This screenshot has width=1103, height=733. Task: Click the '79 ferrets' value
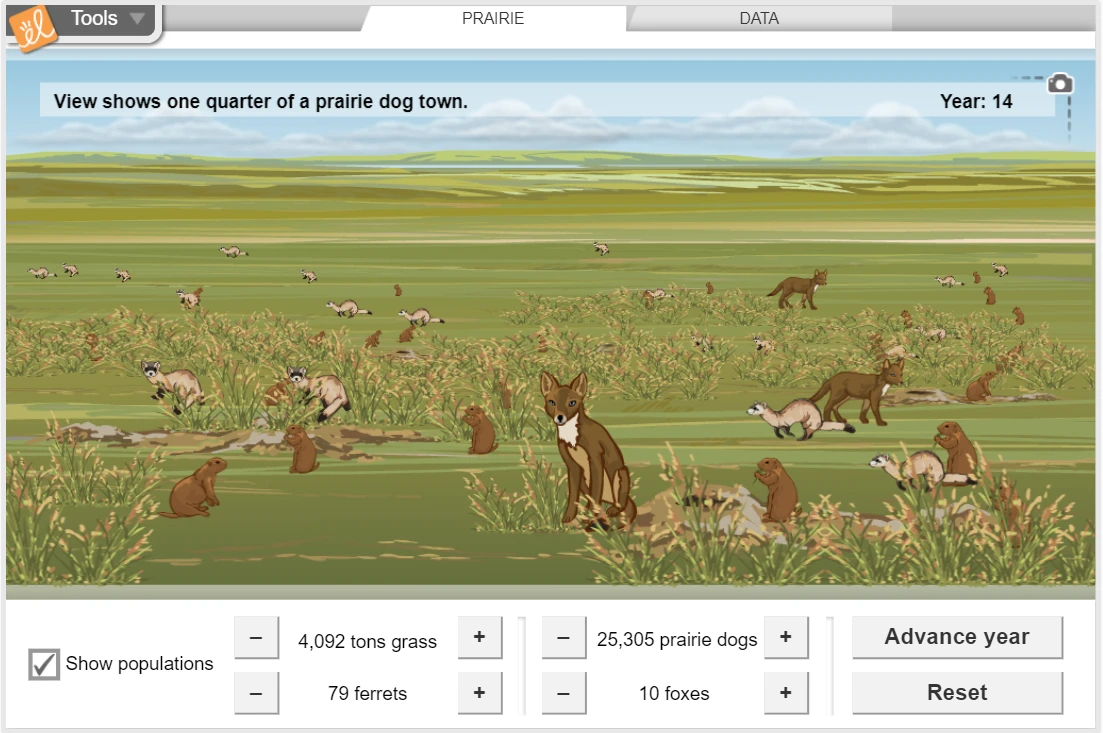(367, 694)
